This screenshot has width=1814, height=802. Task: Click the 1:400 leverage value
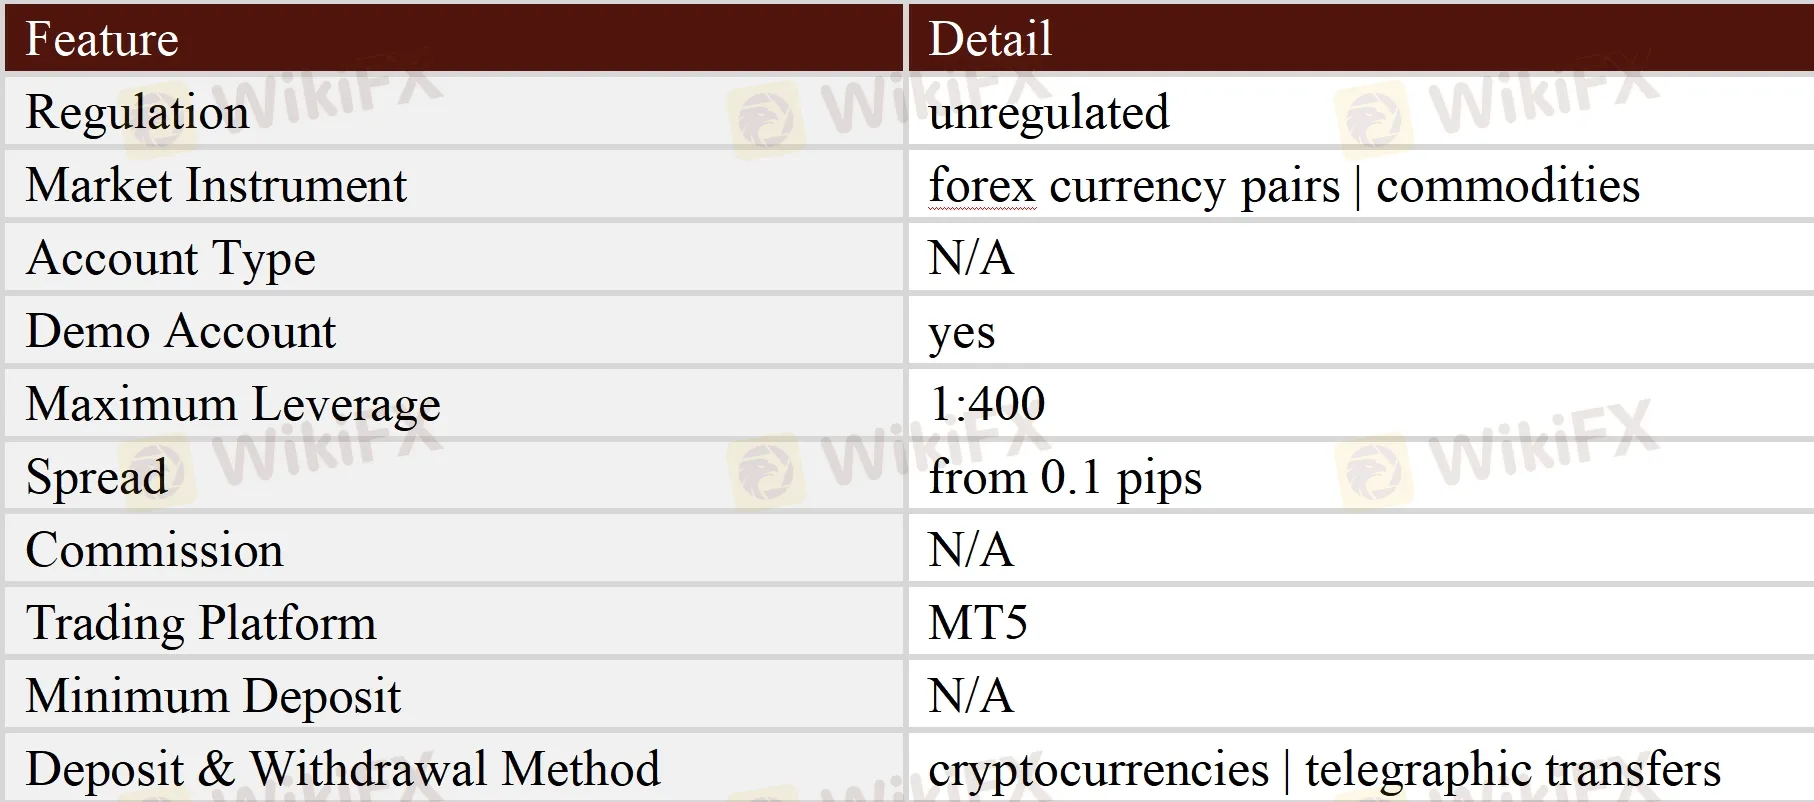pyautogui.click(x=986, y=404)
